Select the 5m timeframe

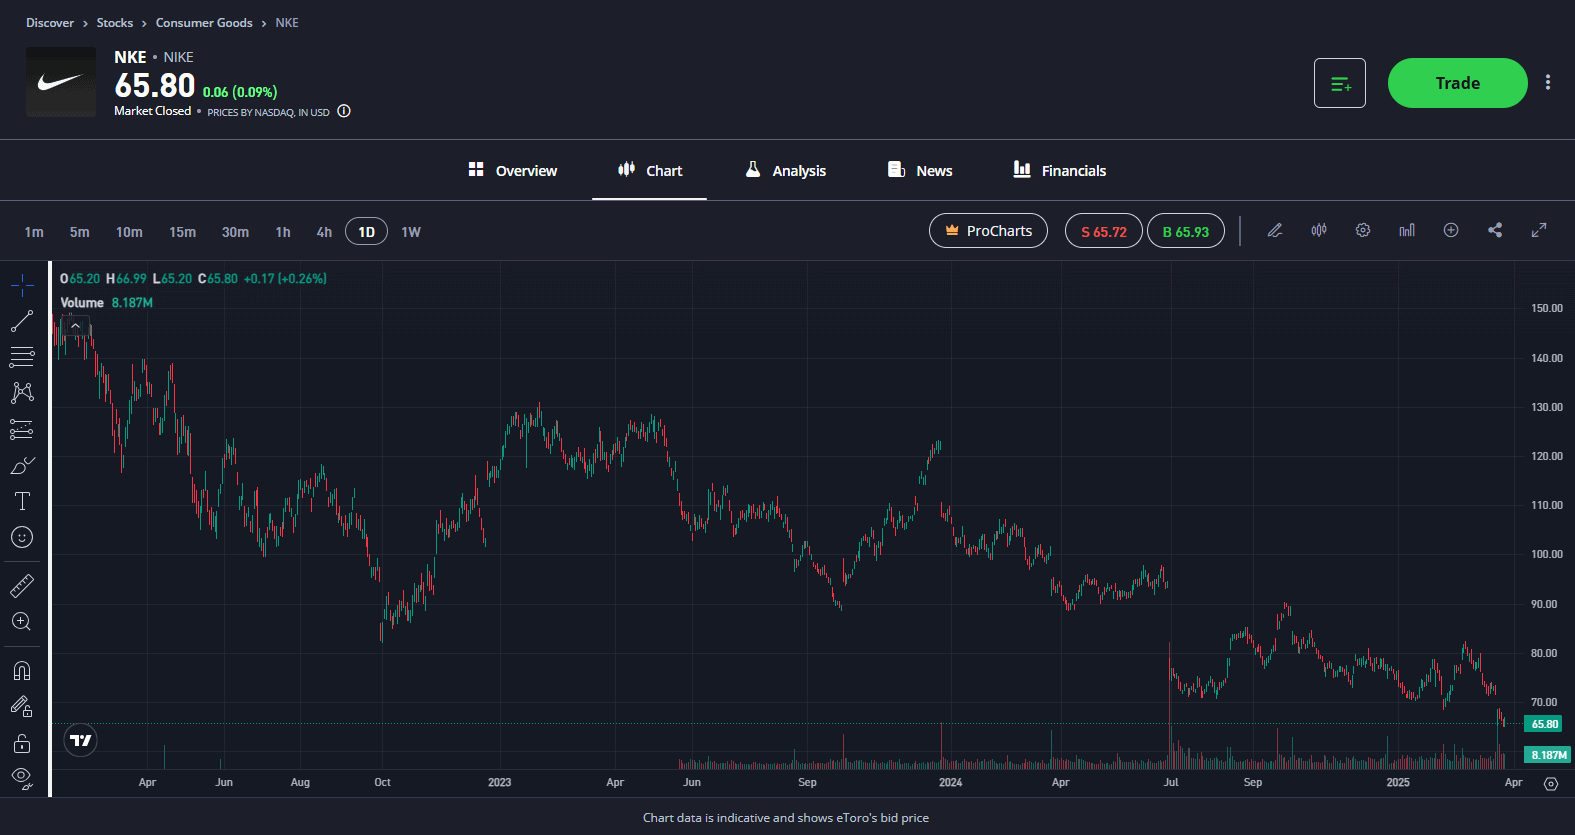[x=80, y=232]
